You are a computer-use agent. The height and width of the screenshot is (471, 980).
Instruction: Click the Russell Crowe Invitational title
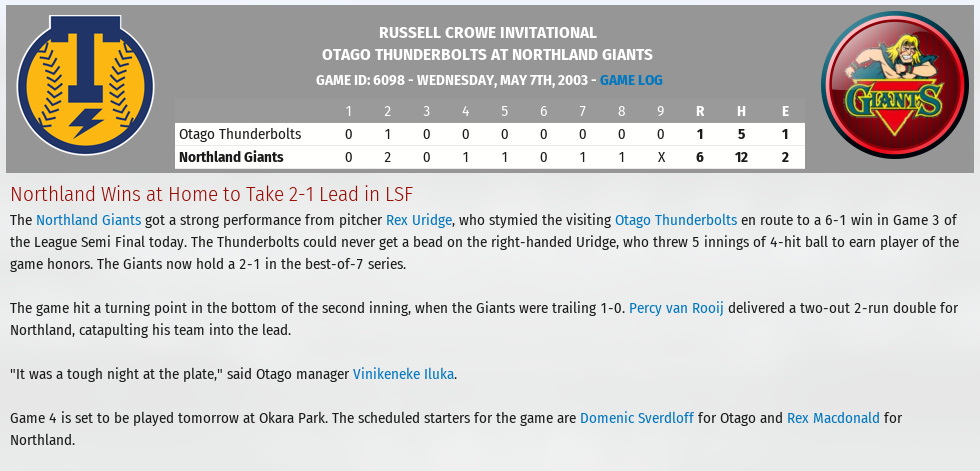click(488, 32)
